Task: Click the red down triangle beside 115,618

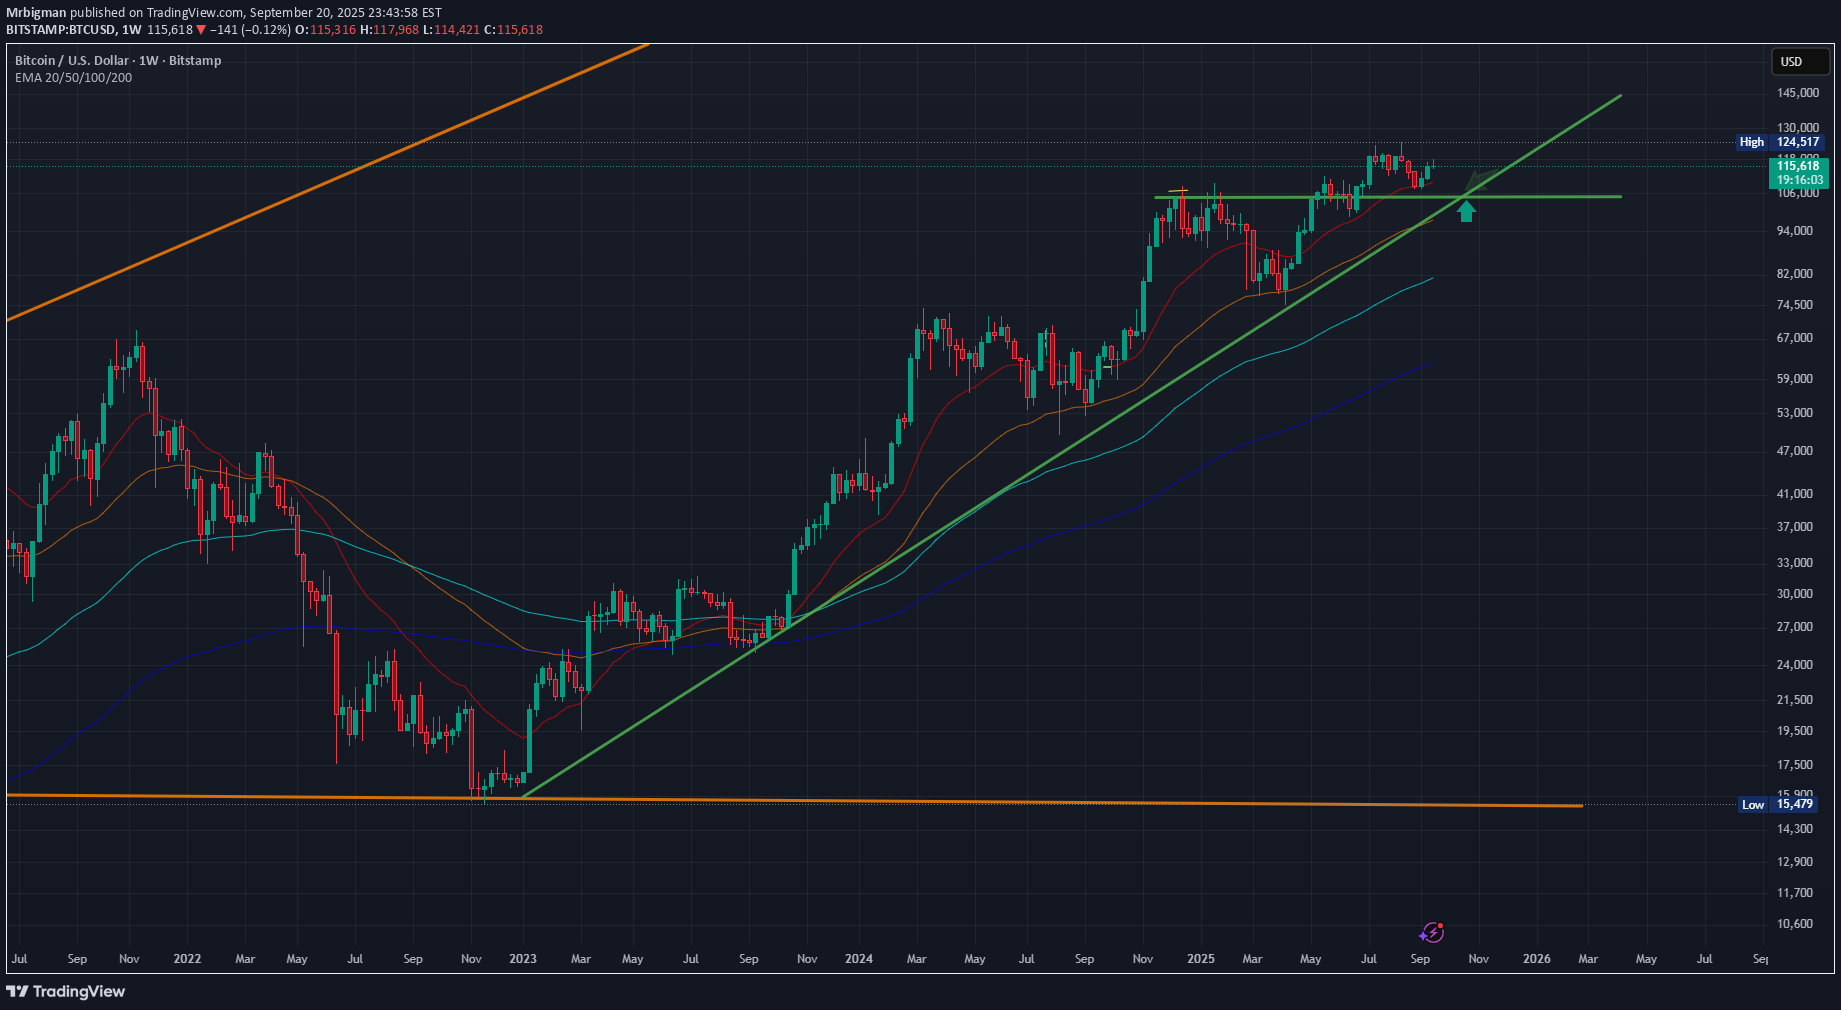Action: point(201,30)
